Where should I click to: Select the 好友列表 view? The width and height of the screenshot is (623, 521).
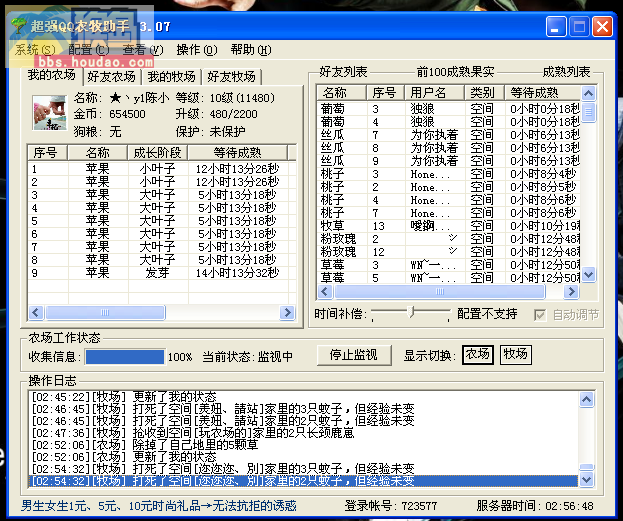coord(343,72)
